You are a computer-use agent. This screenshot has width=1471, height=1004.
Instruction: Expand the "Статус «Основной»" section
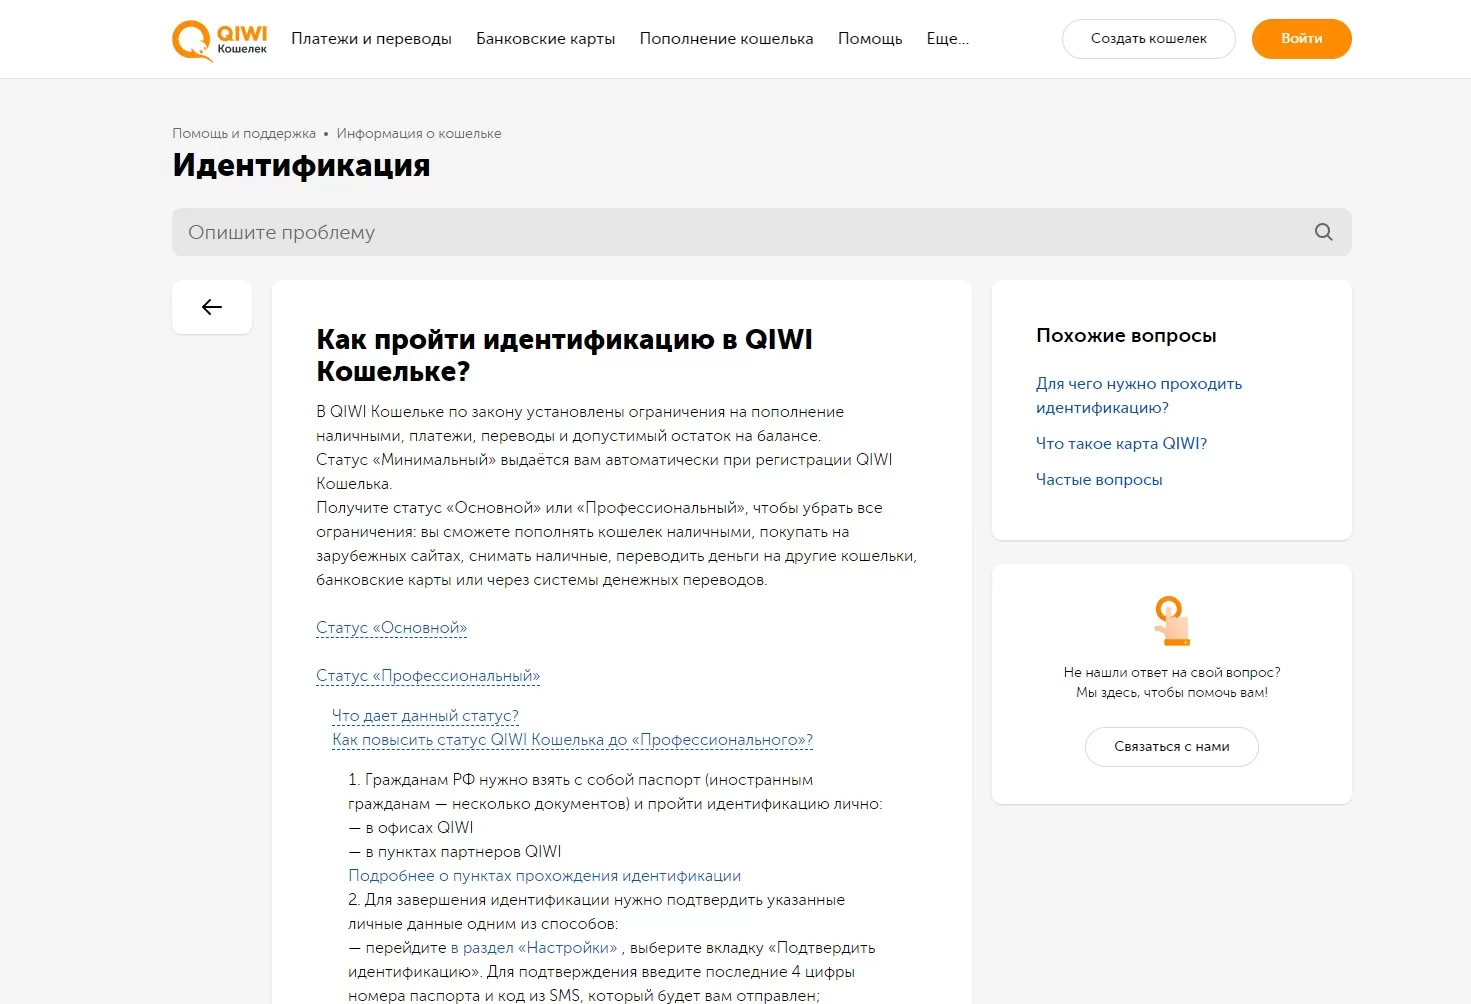391,627
